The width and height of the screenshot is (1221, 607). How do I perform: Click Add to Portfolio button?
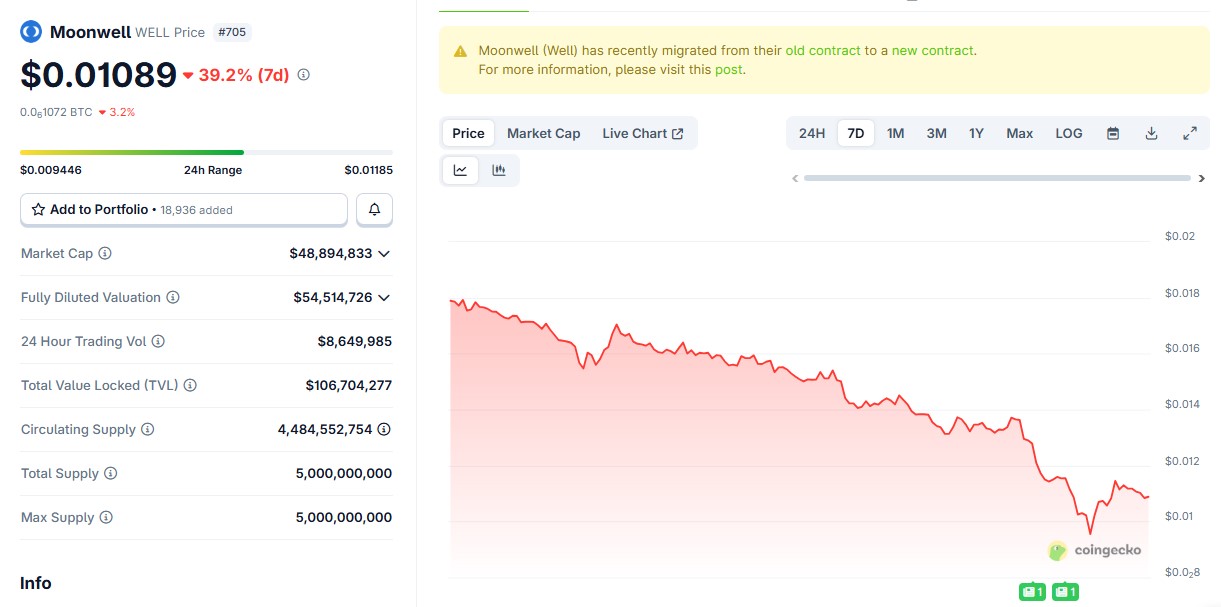click(184, 209)
